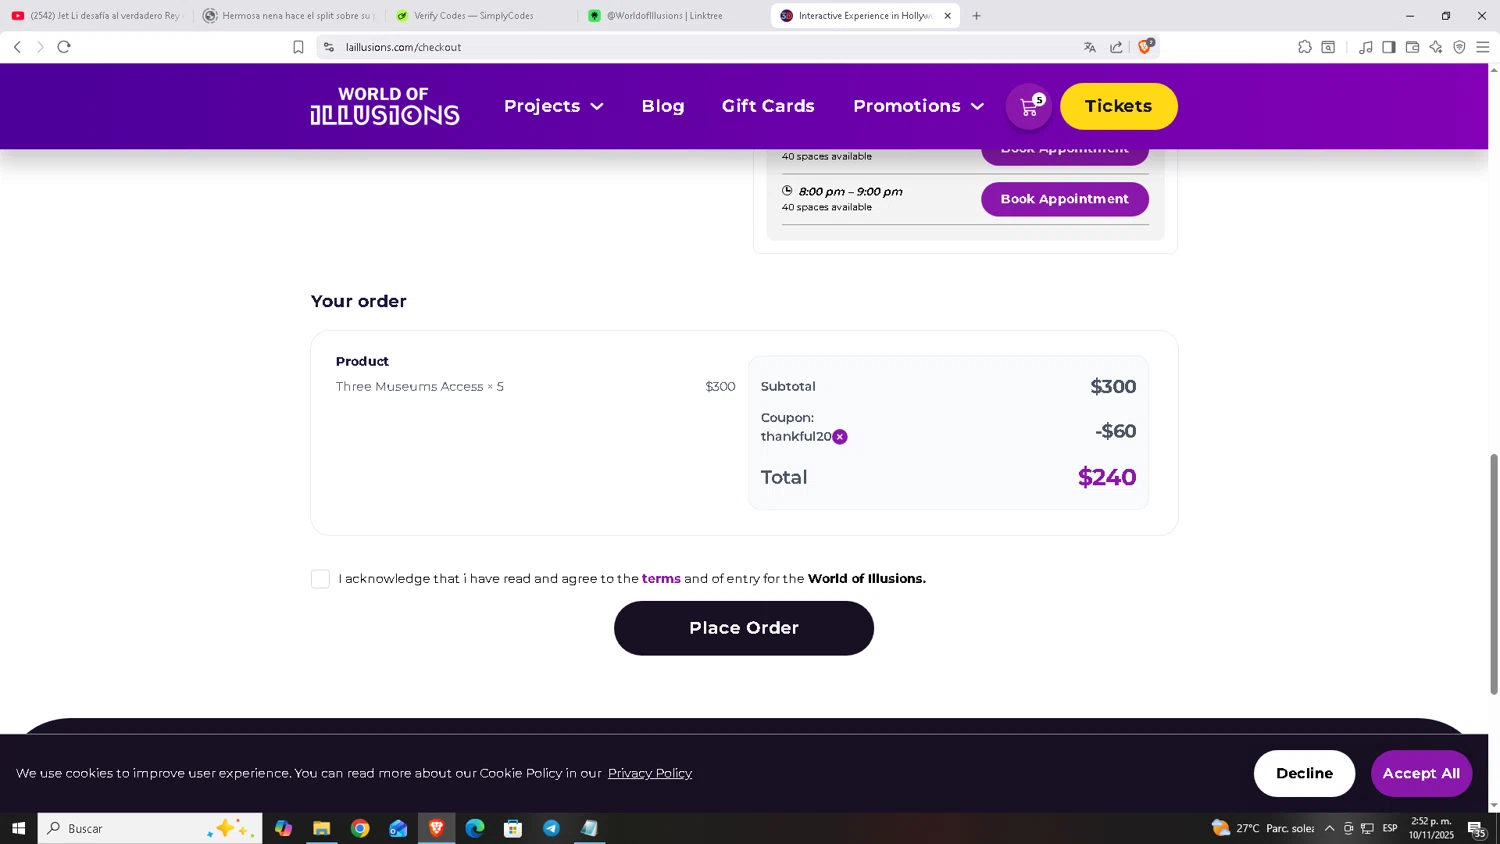Screen dimensions: 1500x844
Task: Show hidden system tray icons
Action: point(1329,828)
